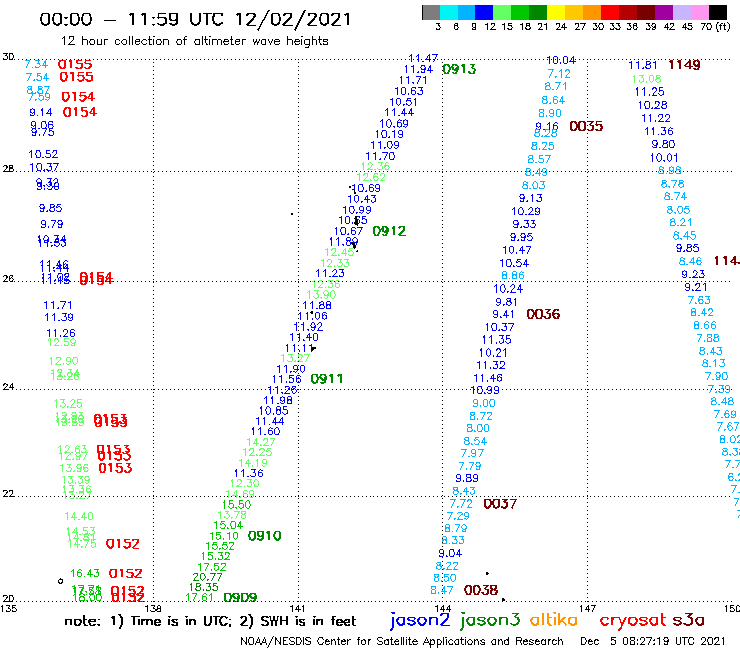Viewport: 740px width, 650px height.
Task: Click the longitude axis label "141"
Action: [x=297, y=609]
